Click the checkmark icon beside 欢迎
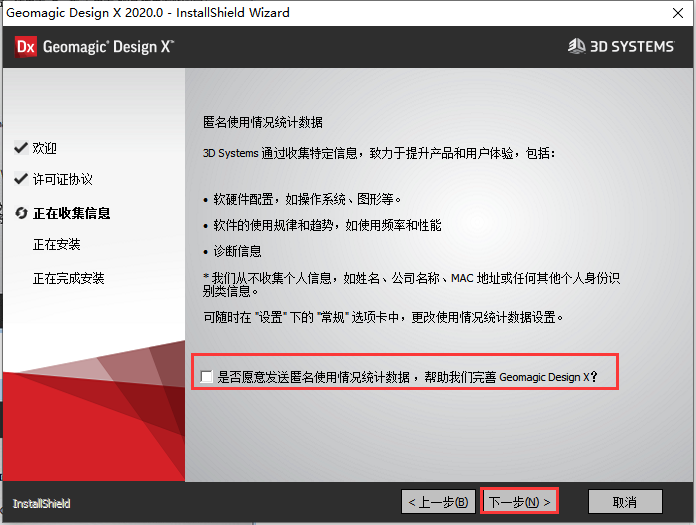The height and width of the screenshot is (525, 696). (x=21, y=147)
